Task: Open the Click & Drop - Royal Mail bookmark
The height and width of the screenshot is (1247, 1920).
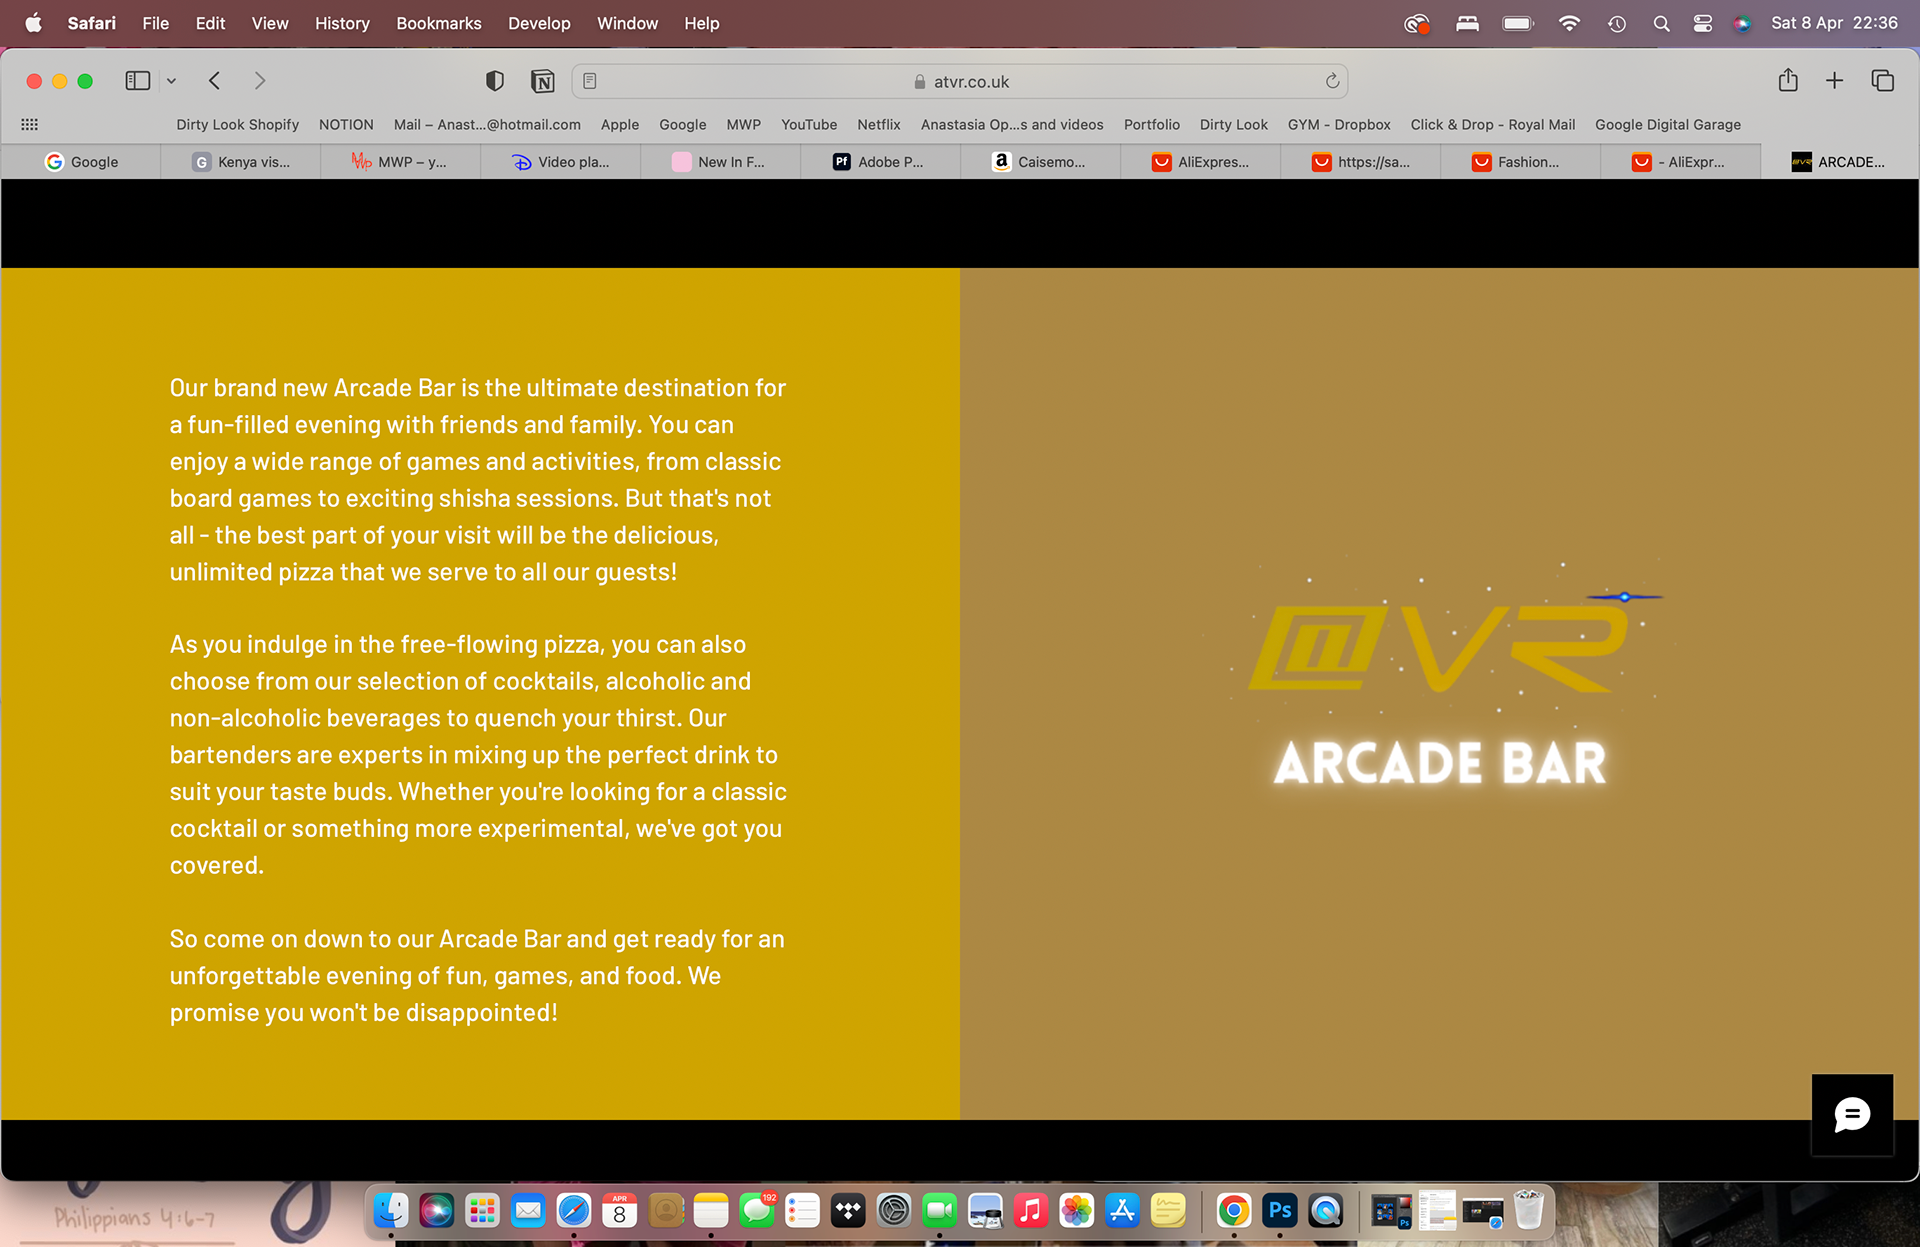Action: [1492, 124]
